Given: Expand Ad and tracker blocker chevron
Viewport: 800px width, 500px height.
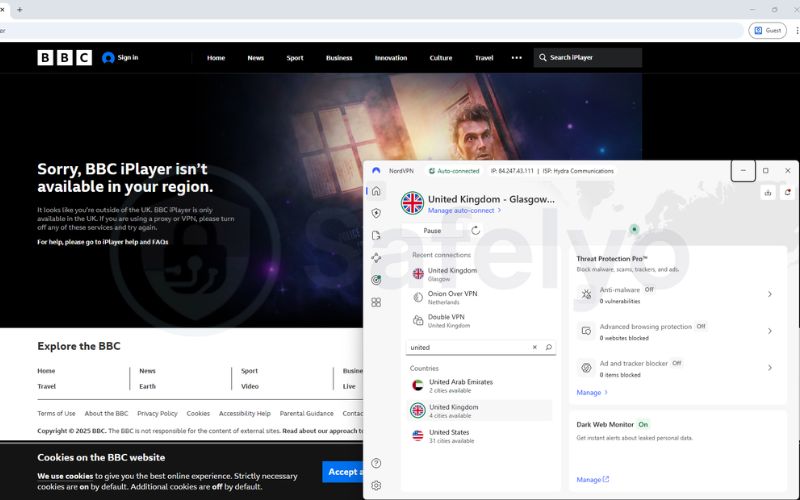Looking at the screenshot, I should 770,368.
